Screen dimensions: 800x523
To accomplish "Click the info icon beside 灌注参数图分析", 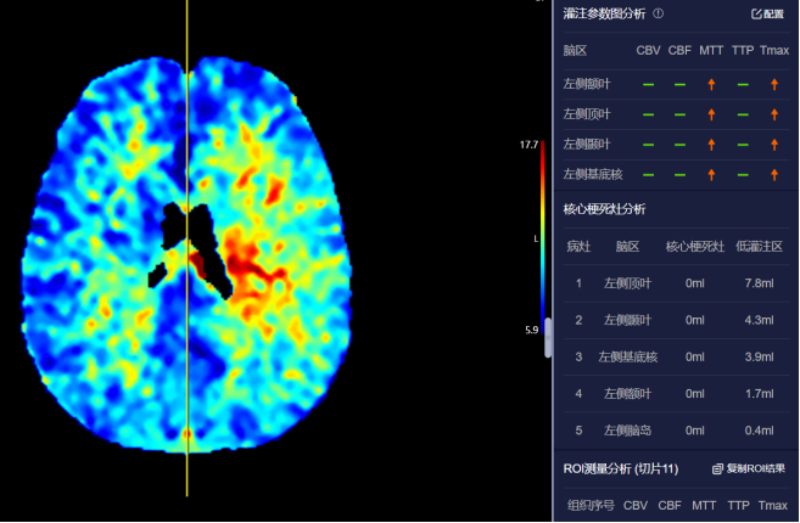I will coord(658,14).
